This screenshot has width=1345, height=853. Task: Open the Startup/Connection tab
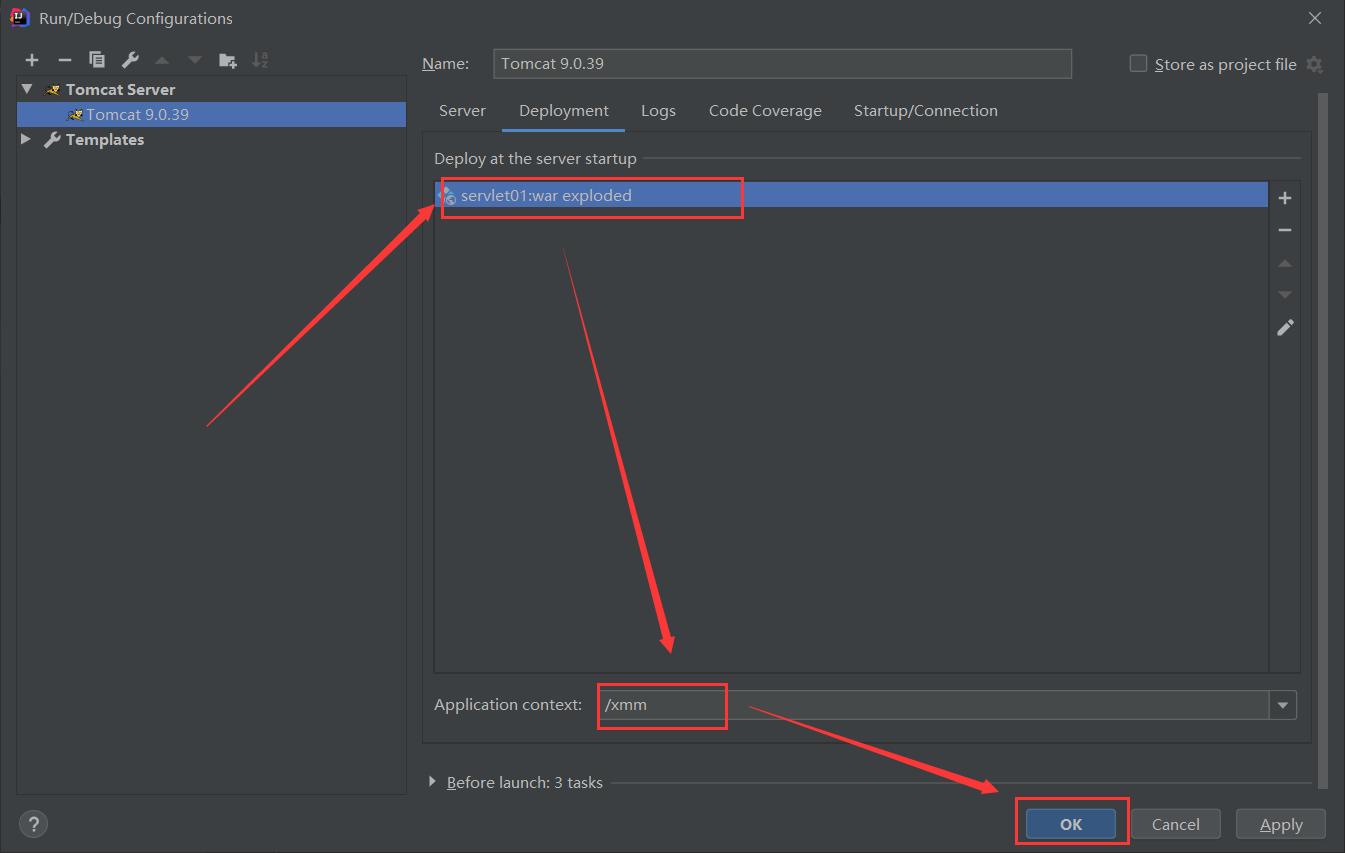click(926, 111)
